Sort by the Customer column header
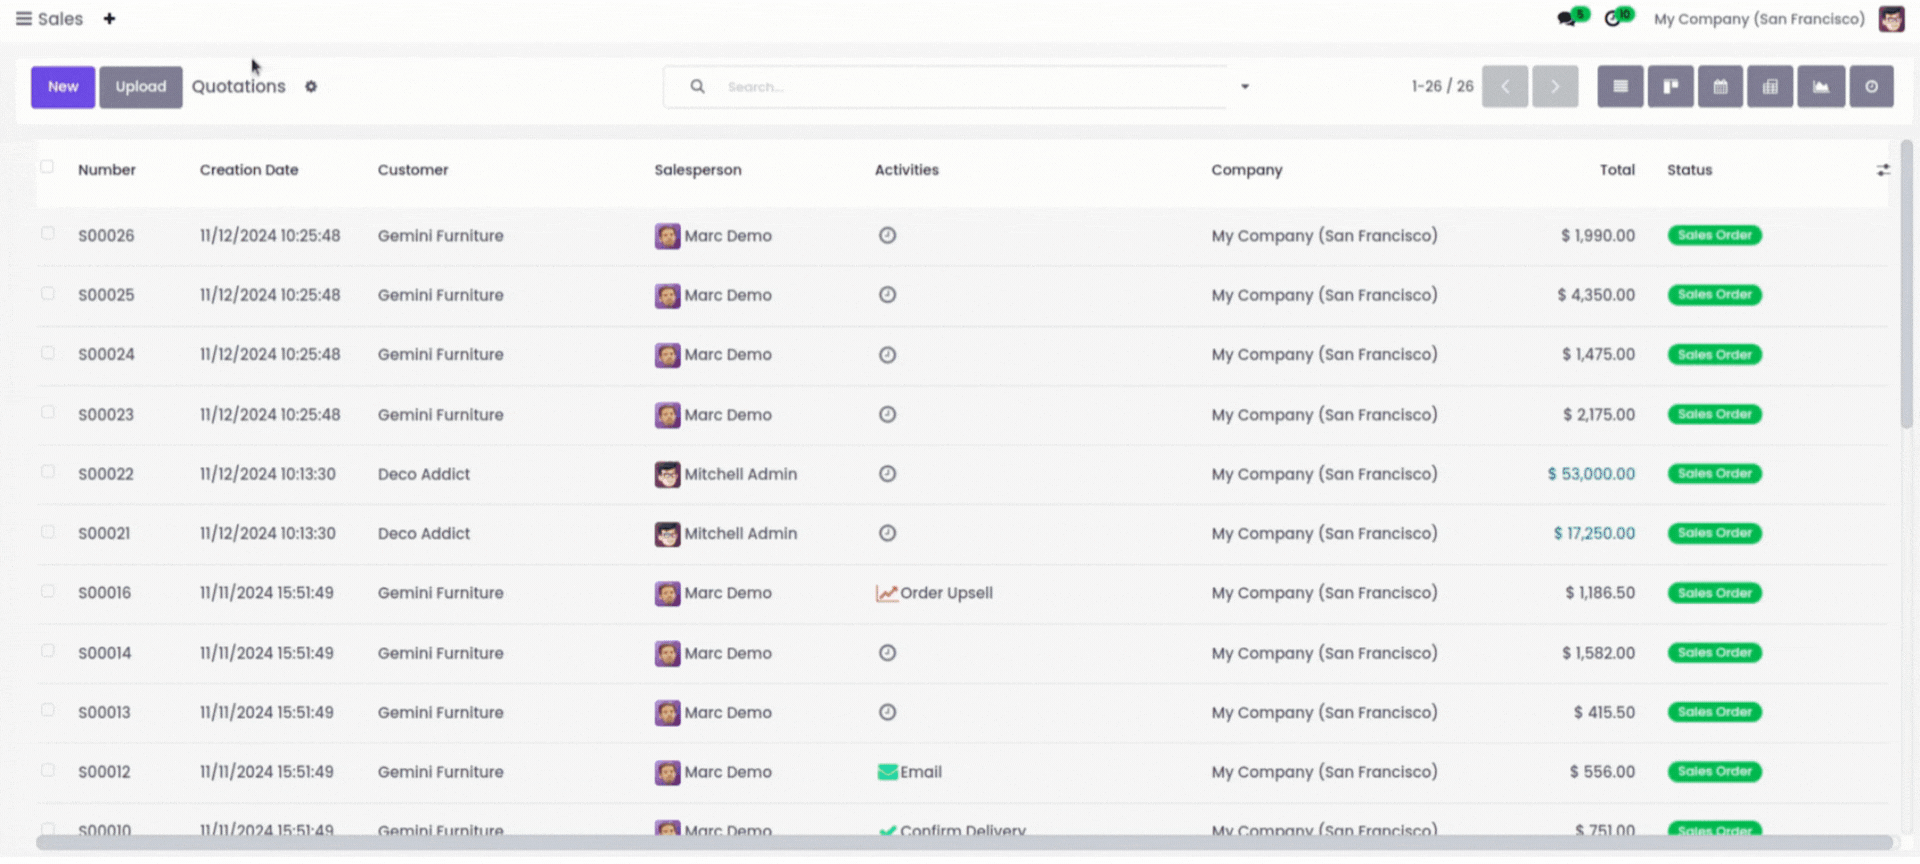This screenshot has width=1920, height=864. tap(413, 170)
